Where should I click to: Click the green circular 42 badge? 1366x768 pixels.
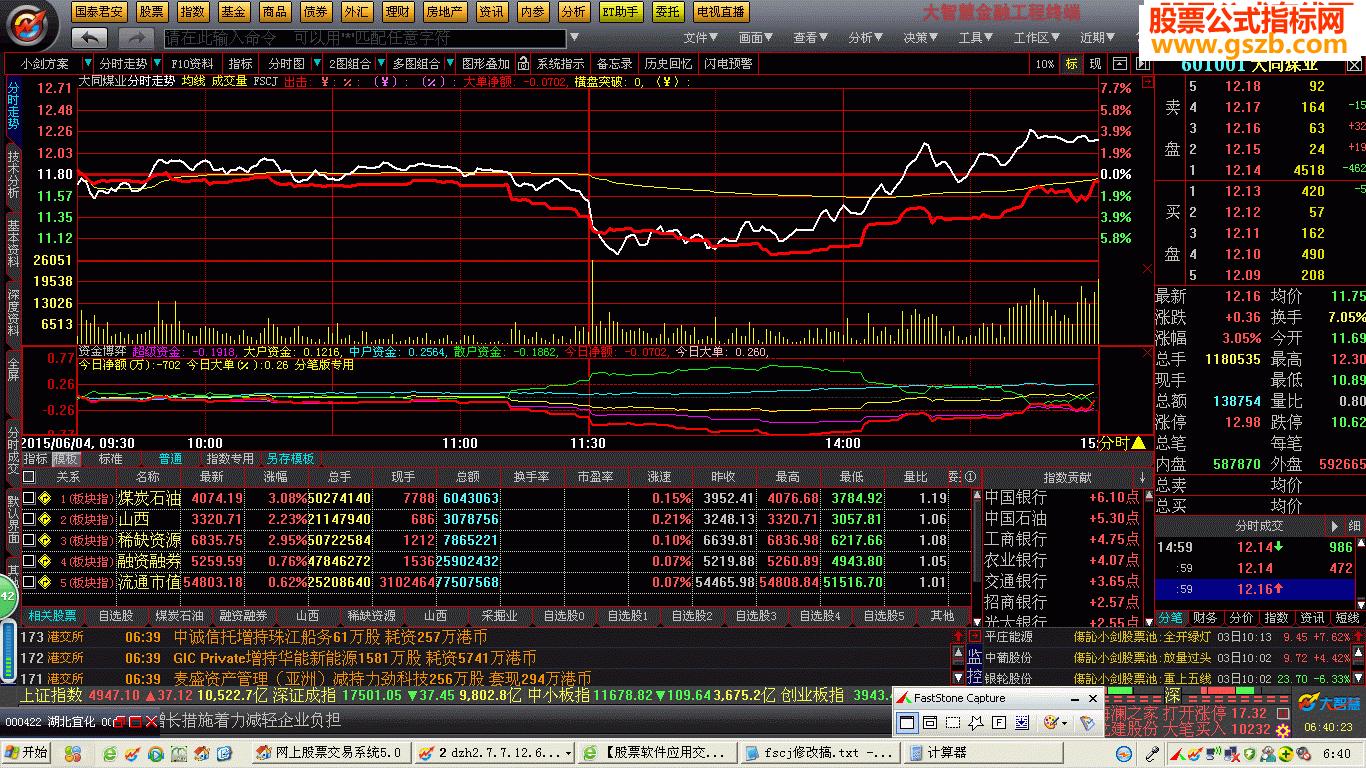[x=7, y=596]
